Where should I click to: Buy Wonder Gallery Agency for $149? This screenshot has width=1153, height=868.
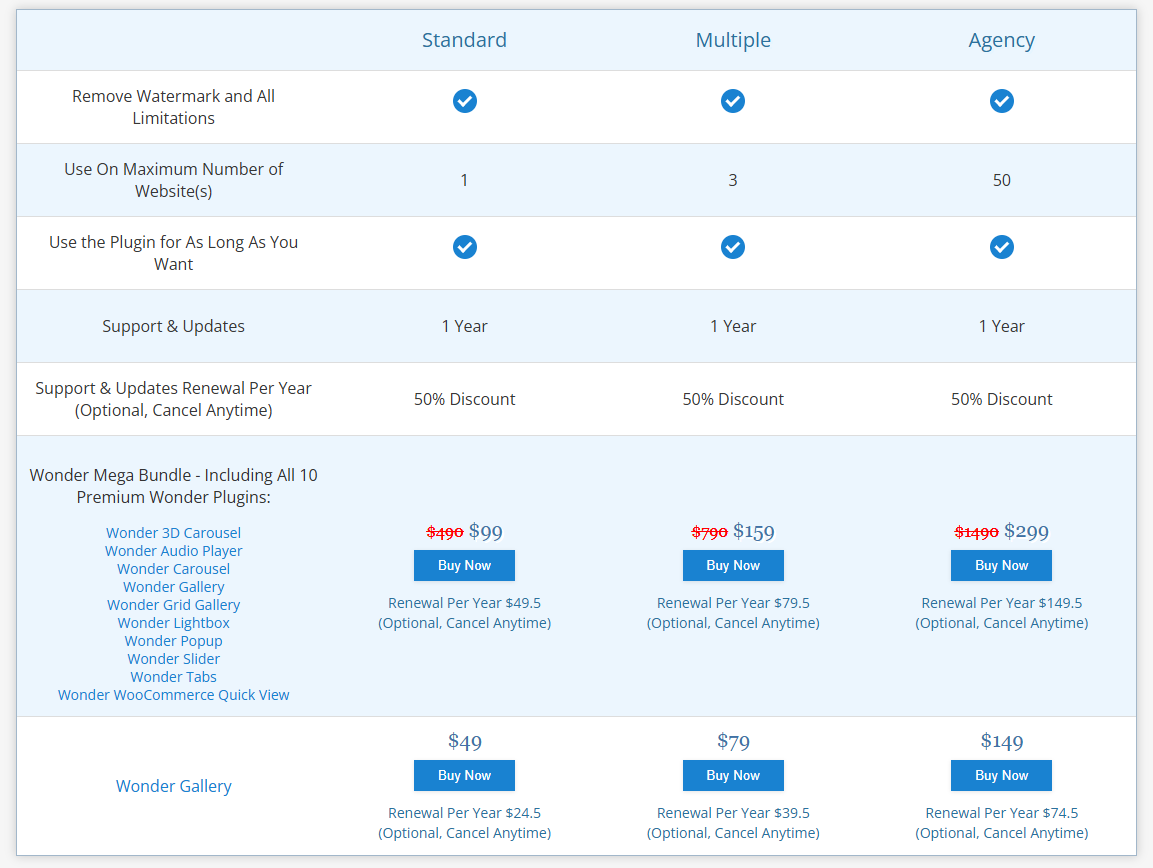(x=1002, y=775)
